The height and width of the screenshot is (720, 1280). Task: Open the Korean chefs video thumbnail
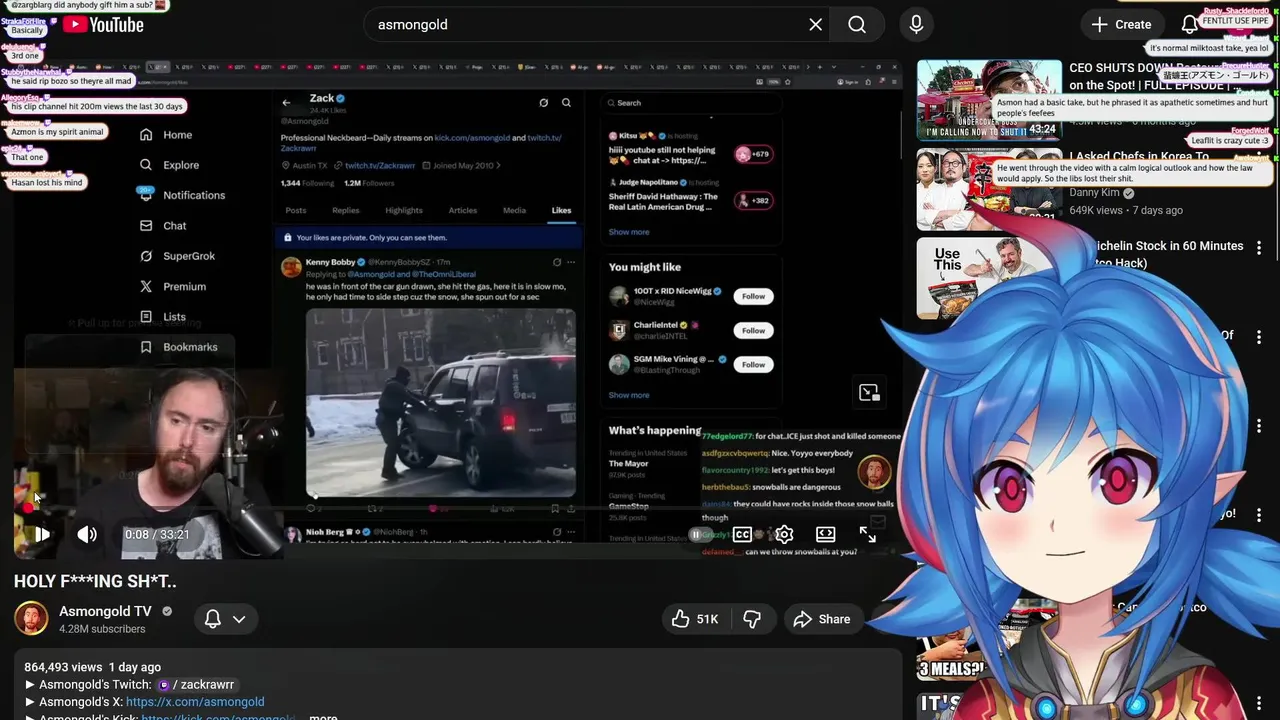[989, 190]
